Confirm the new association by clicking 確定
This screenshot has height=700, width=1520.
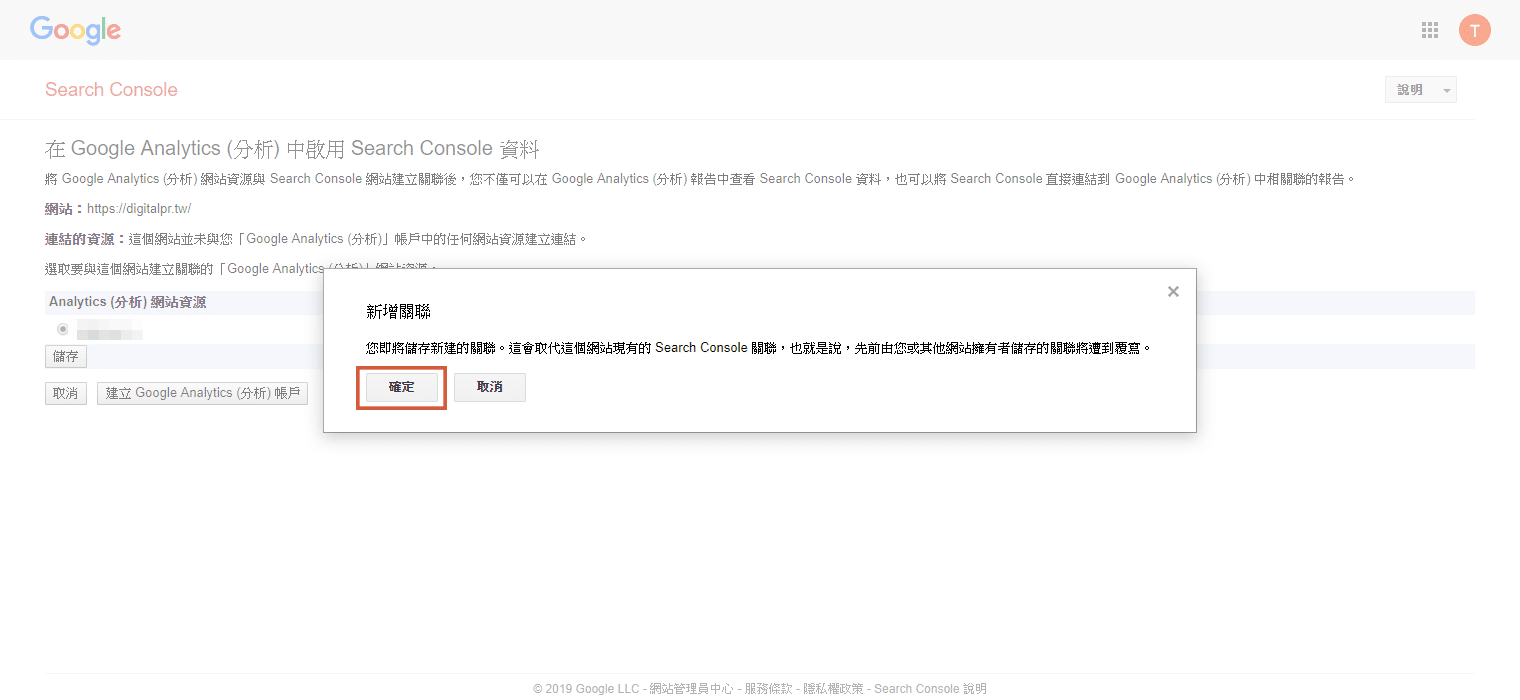(x=400, y=386)
